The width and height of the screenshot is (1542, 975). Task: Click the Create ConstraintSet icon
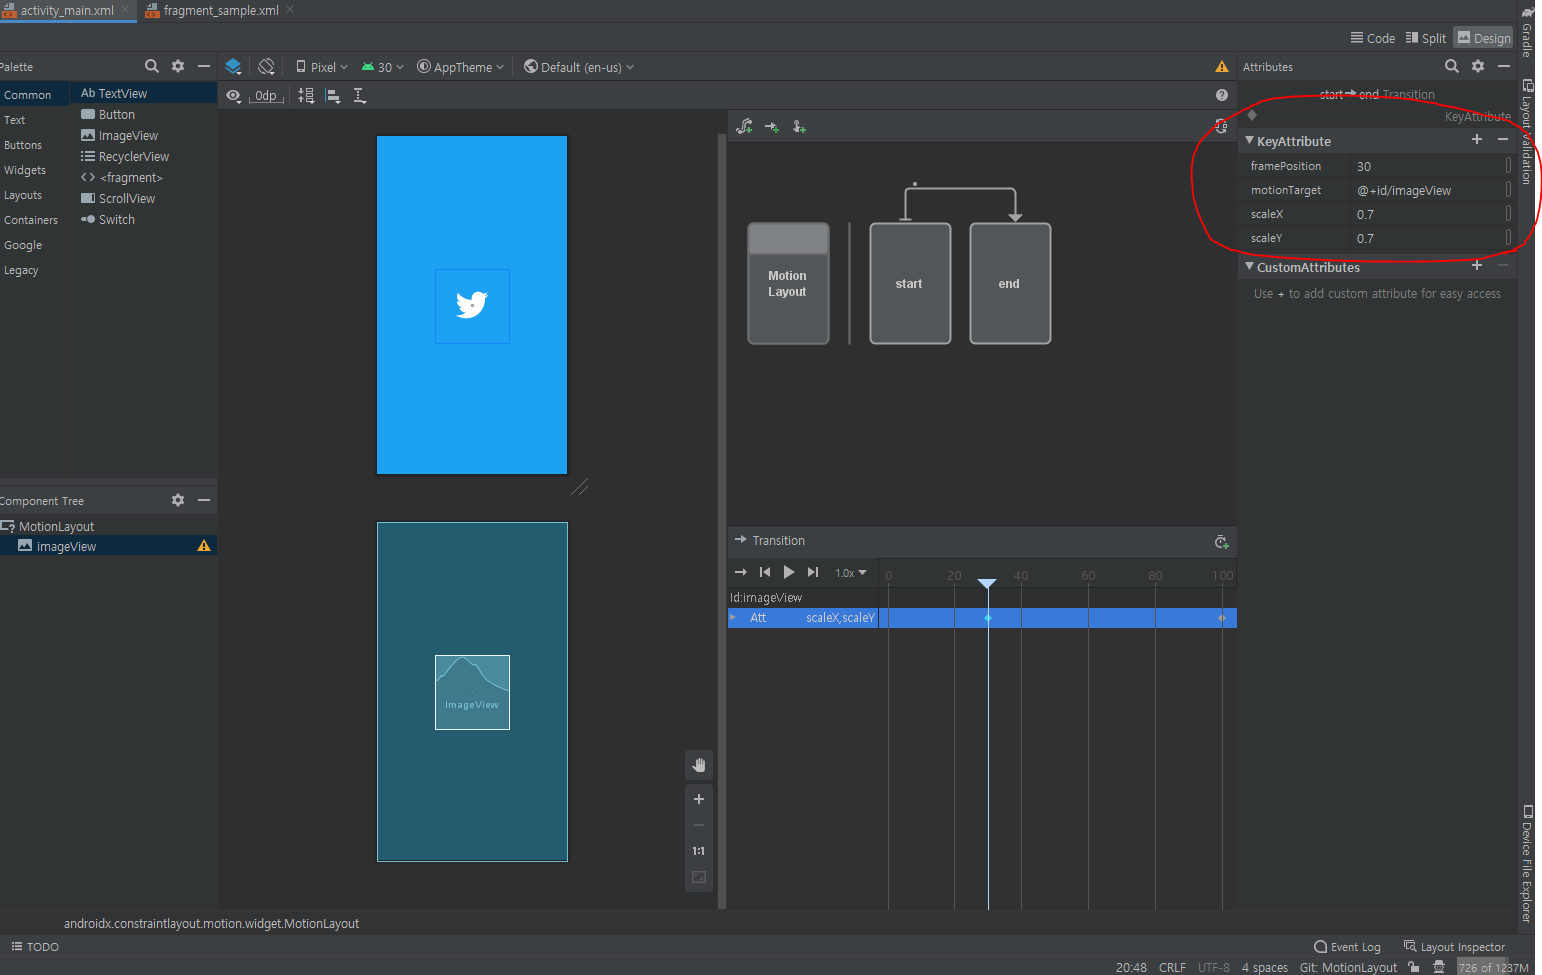tap(744, 127)
